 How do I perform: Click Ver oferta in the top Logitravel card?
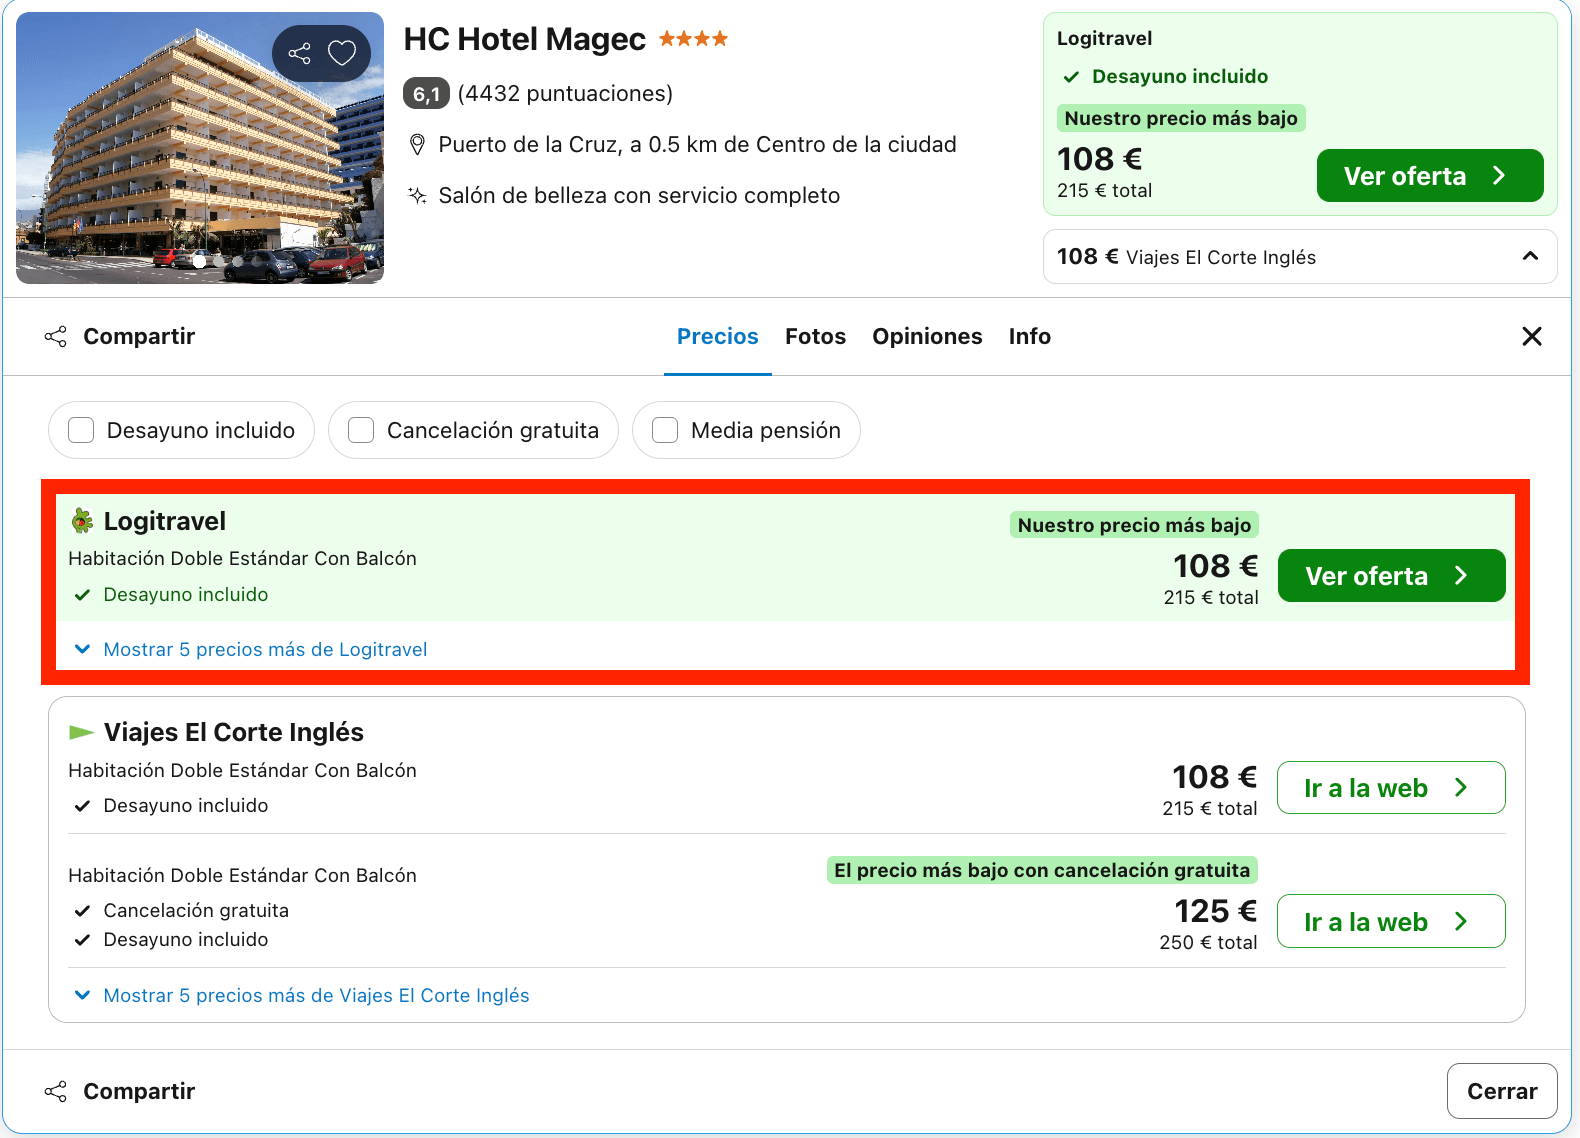(x=1430, y=176)
